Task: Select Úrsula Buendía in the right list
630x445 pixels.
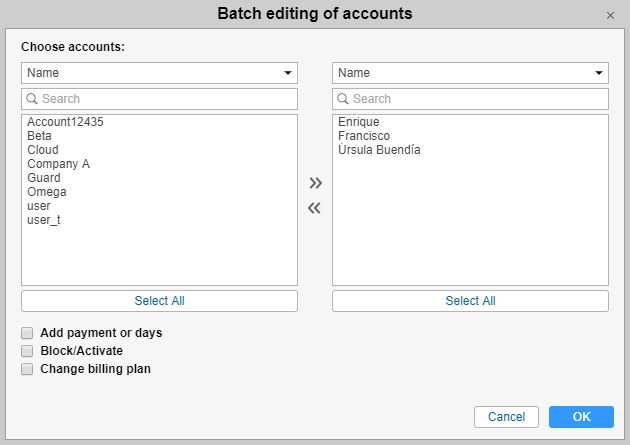Action: click(x=379, y=150)
